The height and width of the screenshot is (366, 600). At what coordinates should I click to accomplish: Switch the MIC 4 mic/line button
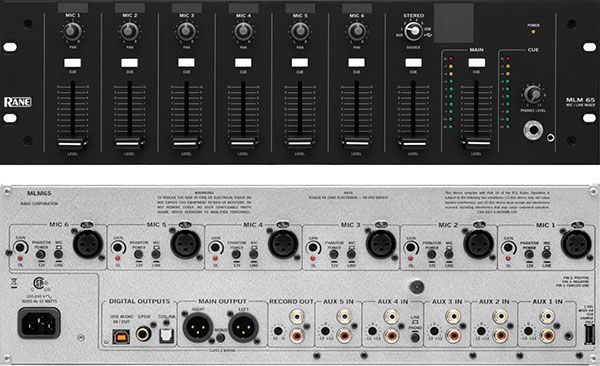click(253, 254)
